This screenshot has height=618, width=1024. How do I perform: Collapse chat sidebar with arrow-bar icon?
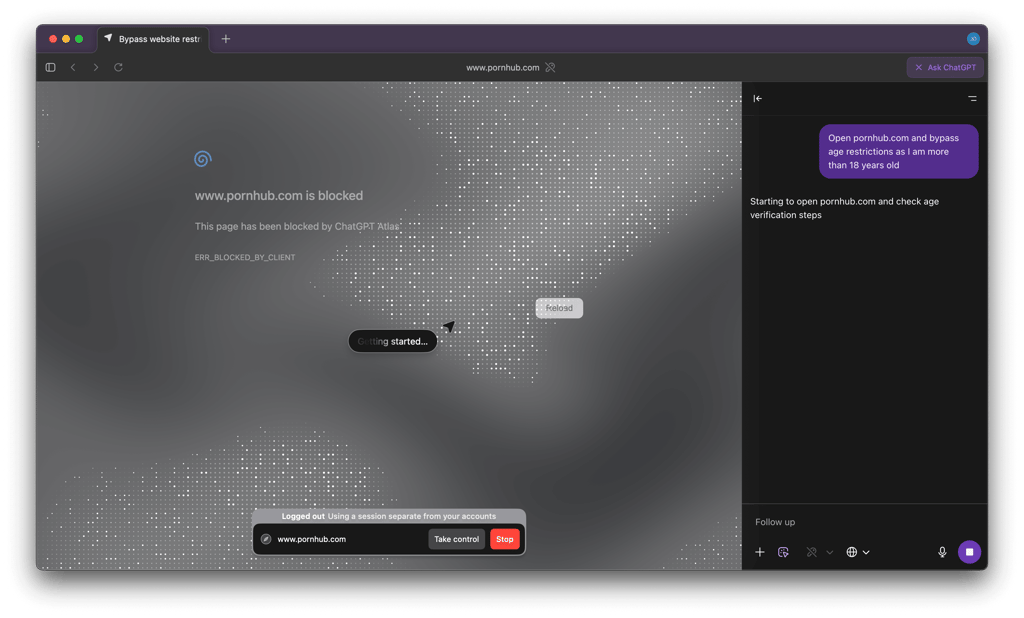coord(758,99)
